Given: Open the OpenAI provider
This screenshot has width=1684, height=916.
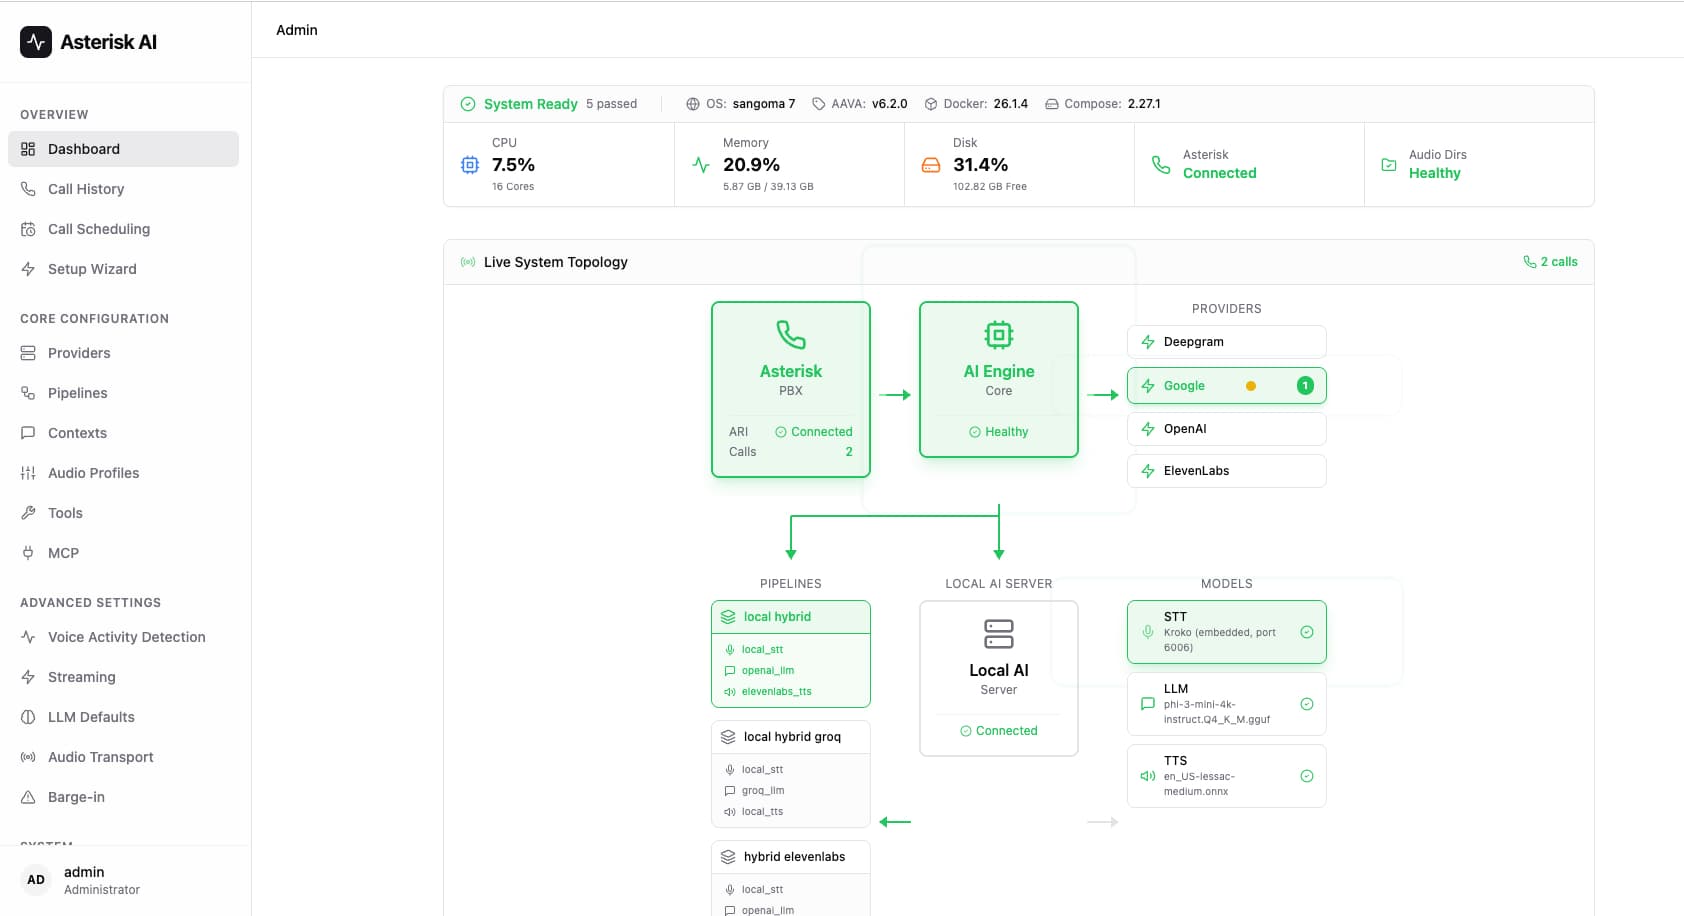Looking at the screenshot, I should (x=1227, y=429).
